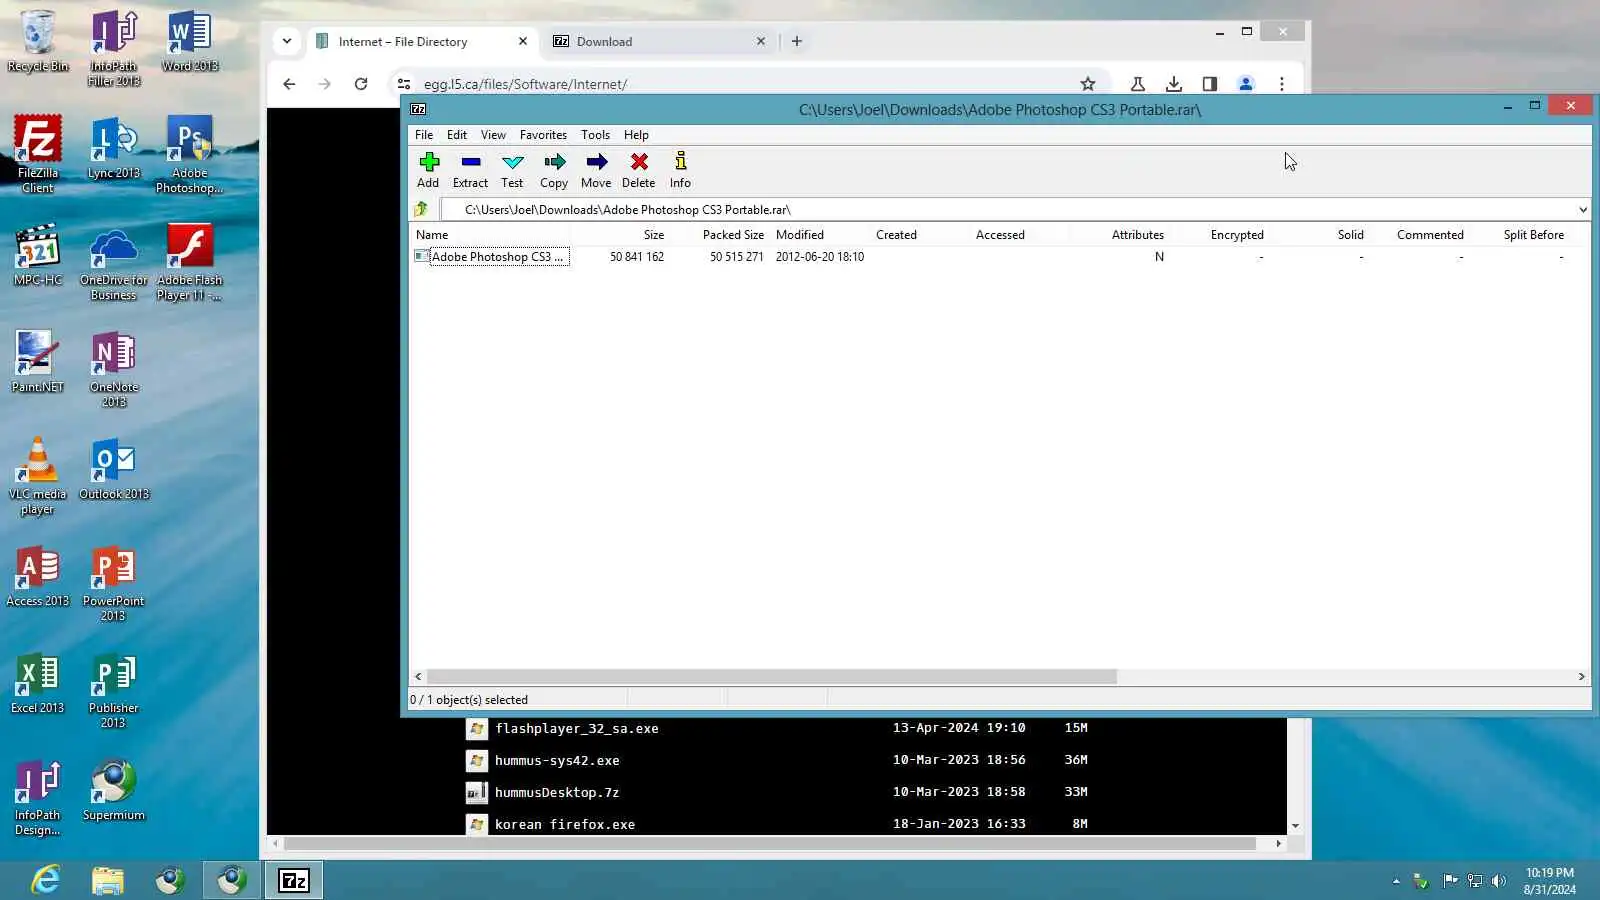Select the Adobe Photoshop CS3 archive entry
This screenshot has width=1600, height=900.
(x=490, y=257)
